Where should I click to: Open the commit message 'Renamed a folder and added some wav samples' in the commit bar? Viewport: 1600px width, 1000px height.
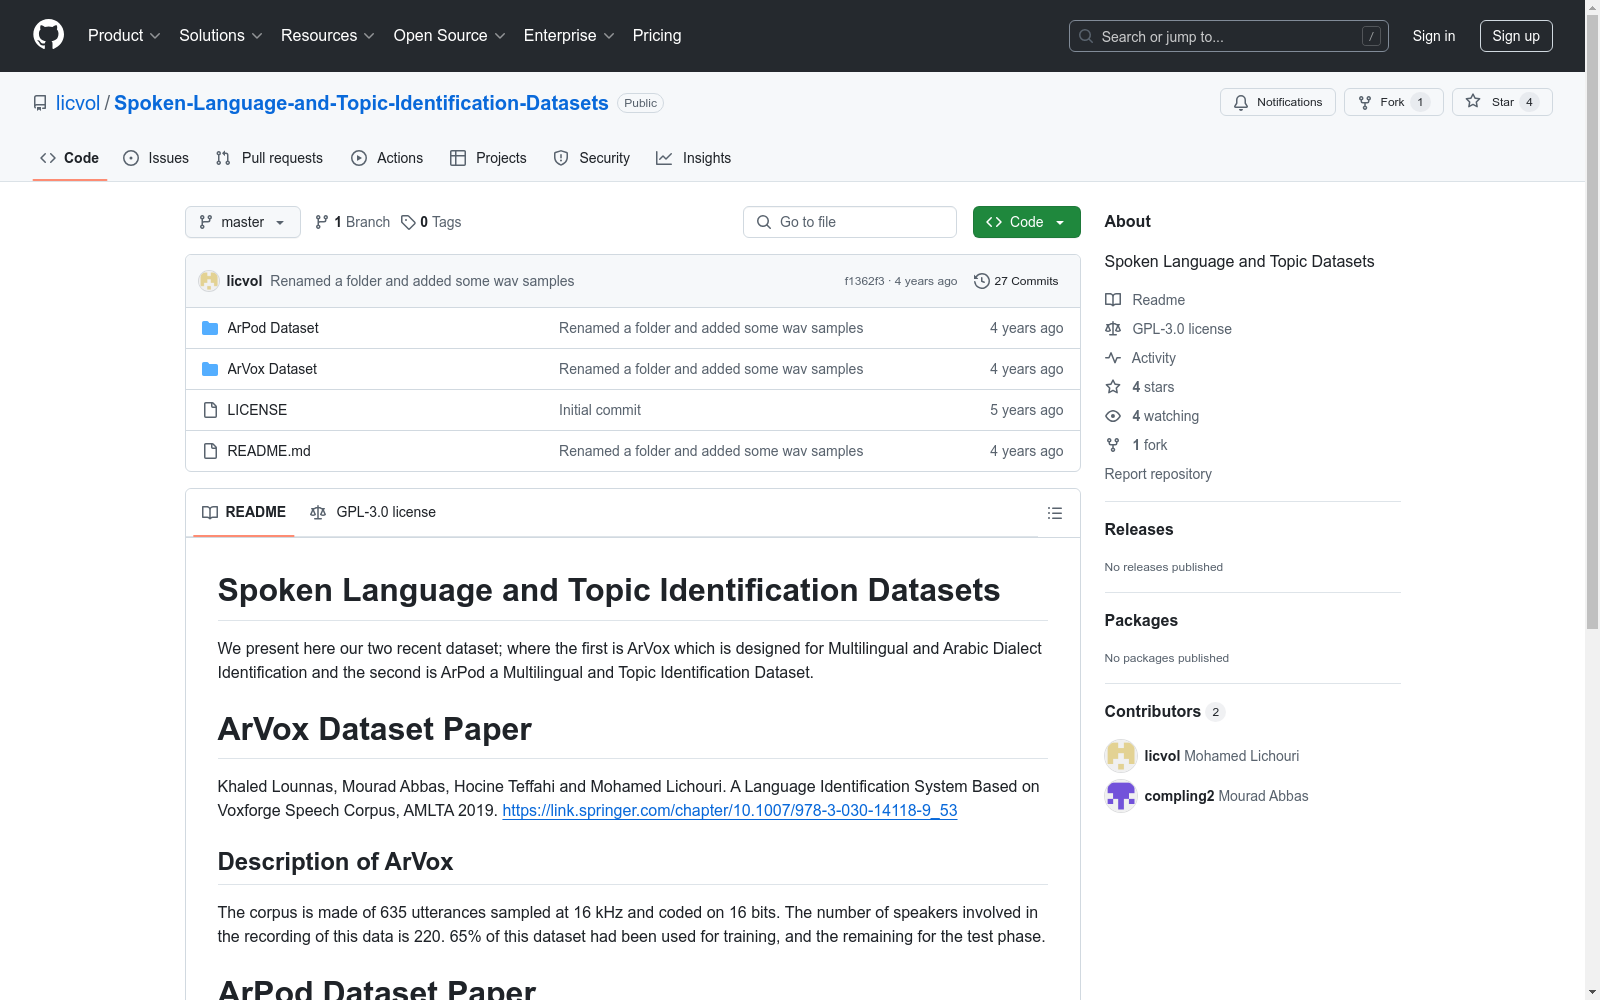[422, 281]
